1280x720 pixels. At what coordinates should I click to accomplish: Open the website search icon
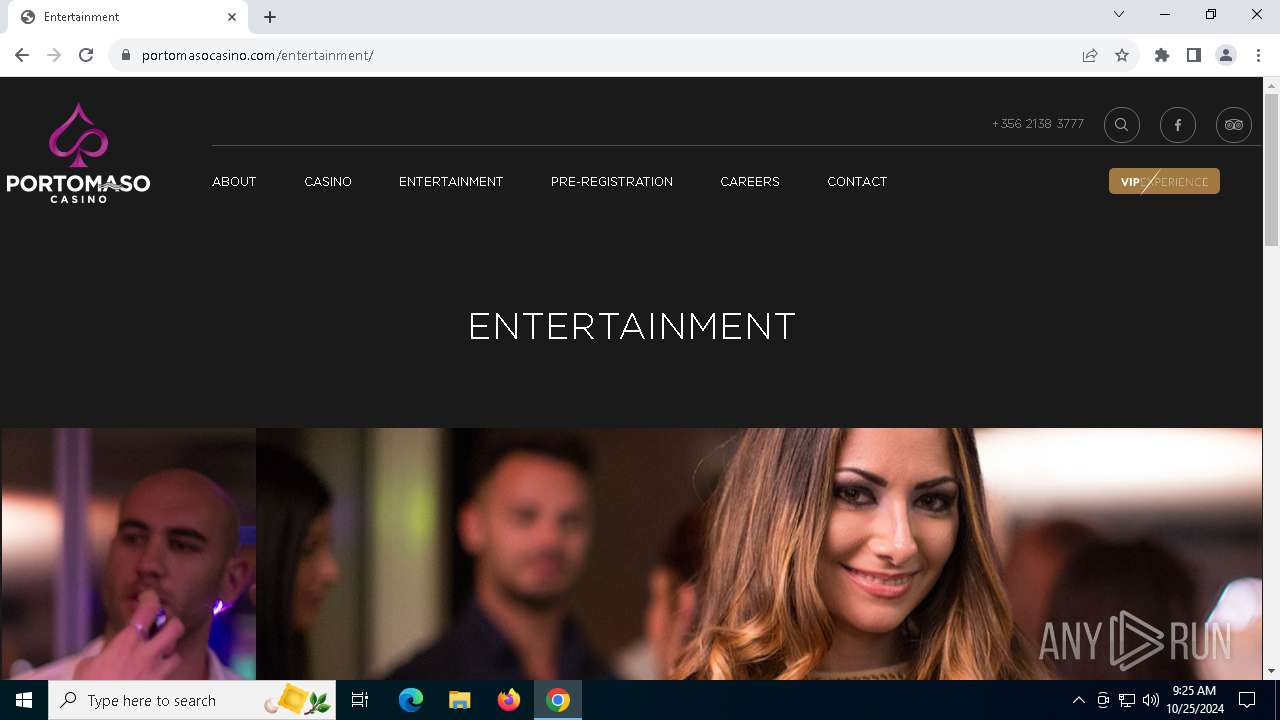pos(1122,125)
